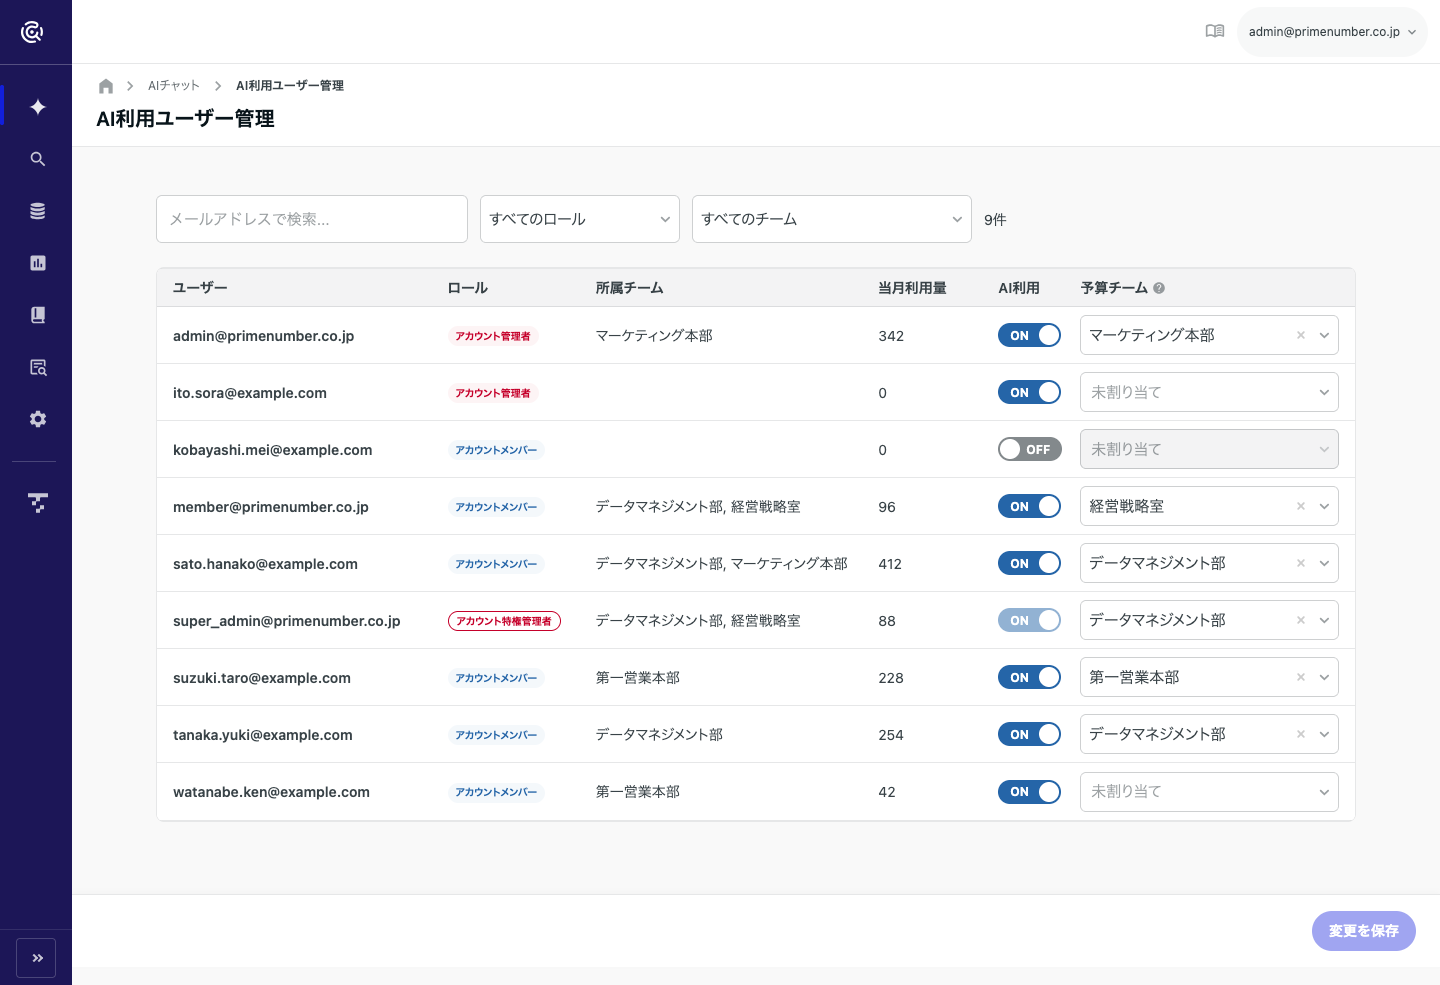This screenshot has height=985, width=1440.
Task: Click ito.sora's アカウント管理者 role badge
Action: tap(493, 393)
